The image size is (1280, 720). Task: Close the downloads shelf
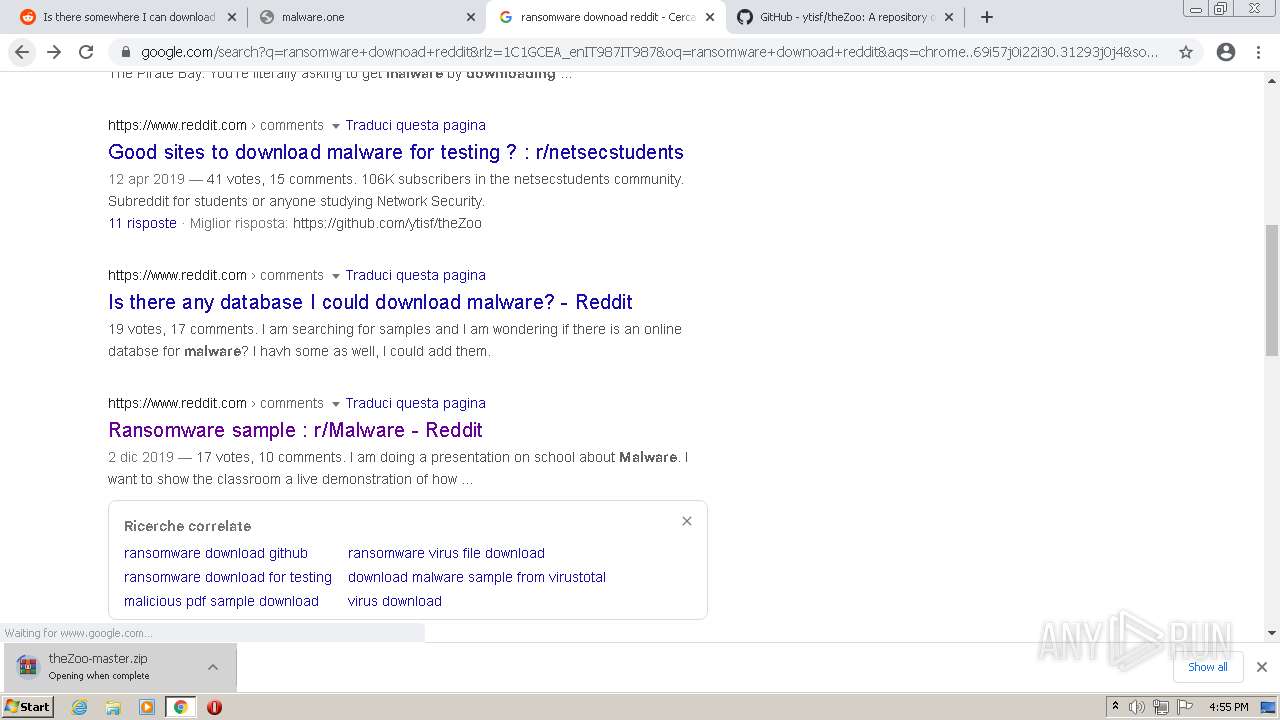(1262, 667)
